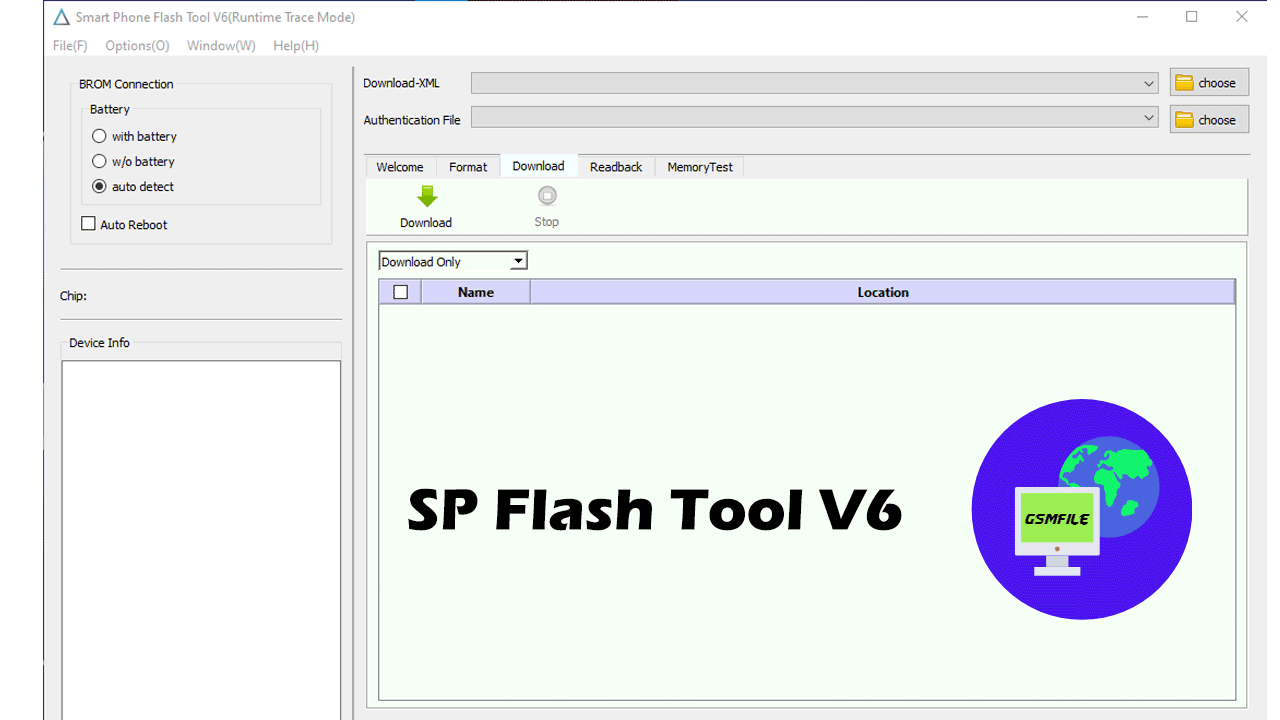Click the folder icon beside Authentication File
This screenshot has height=720, width=1280.
point(1185,120)
